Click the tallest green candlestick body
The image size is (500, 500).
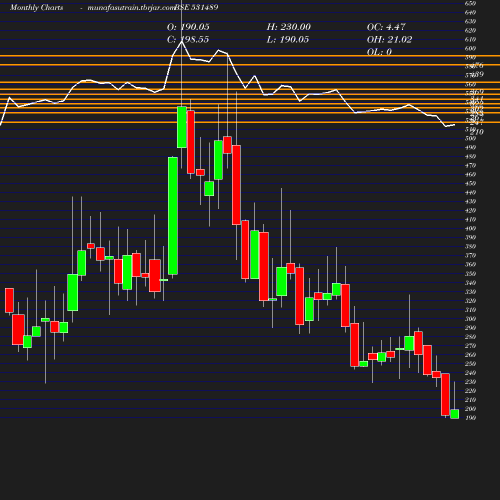(173, 216)
